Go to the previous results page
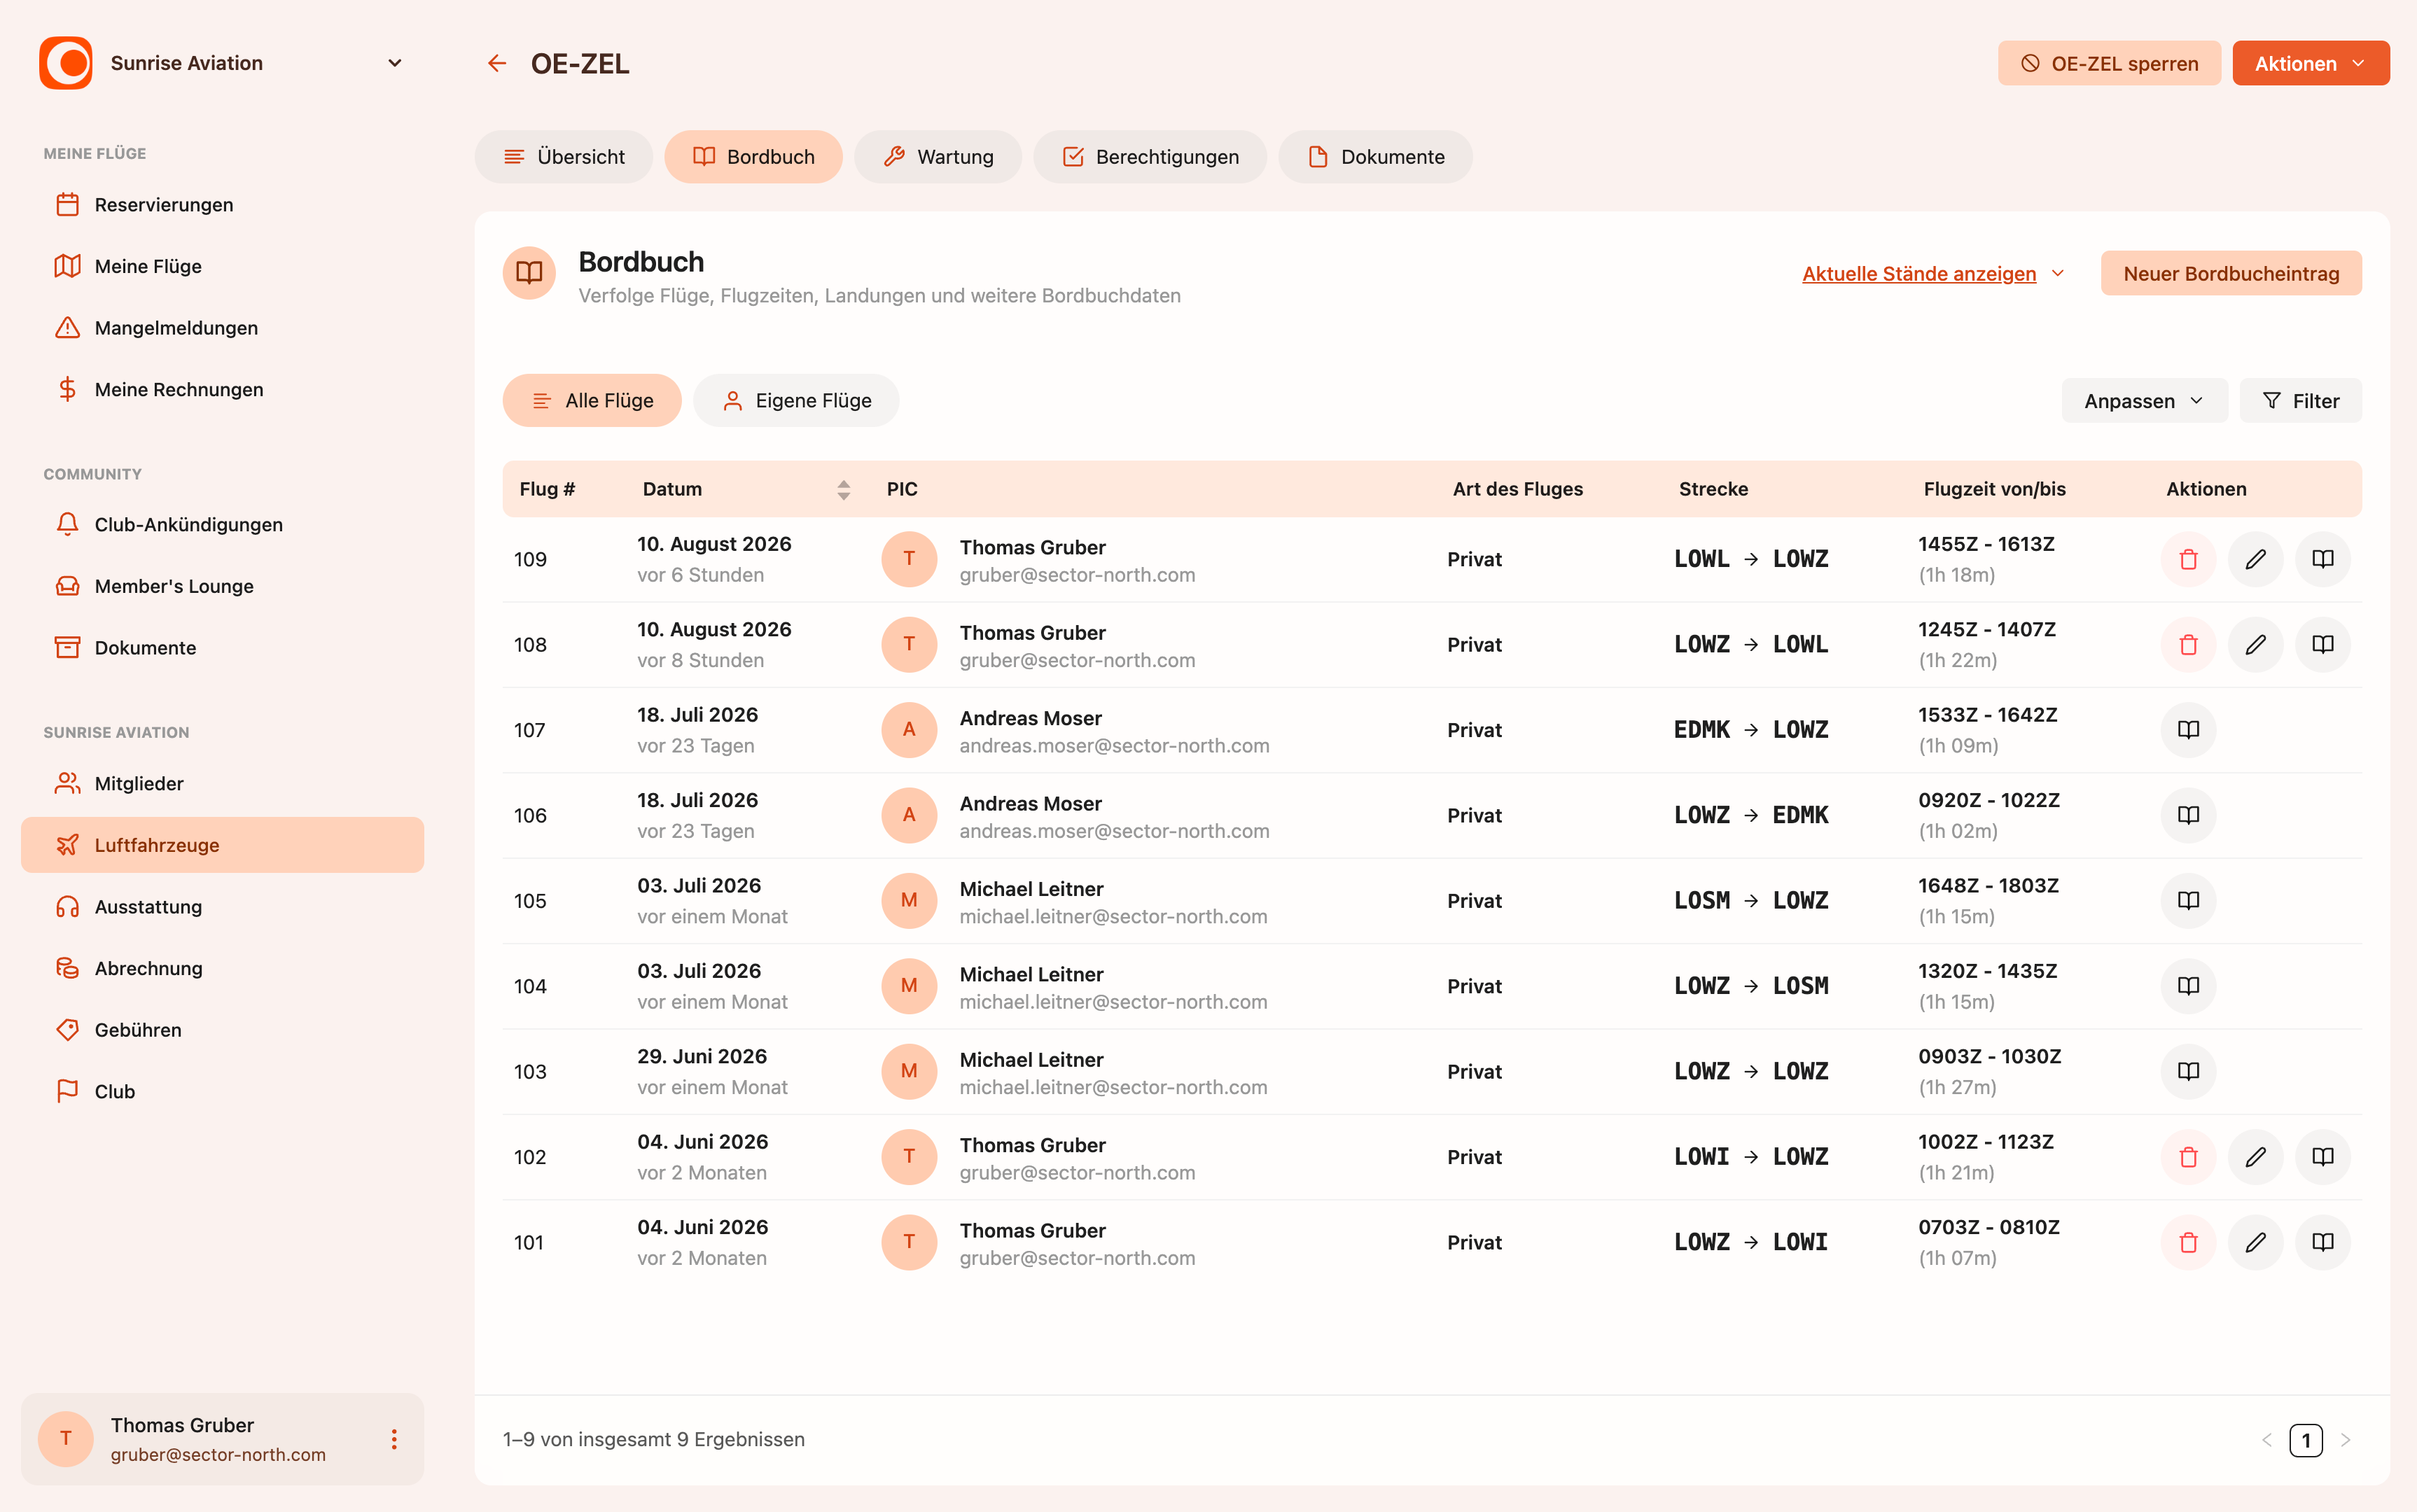This screenshot has width=2417, height=1512. coord(2267,1440)
